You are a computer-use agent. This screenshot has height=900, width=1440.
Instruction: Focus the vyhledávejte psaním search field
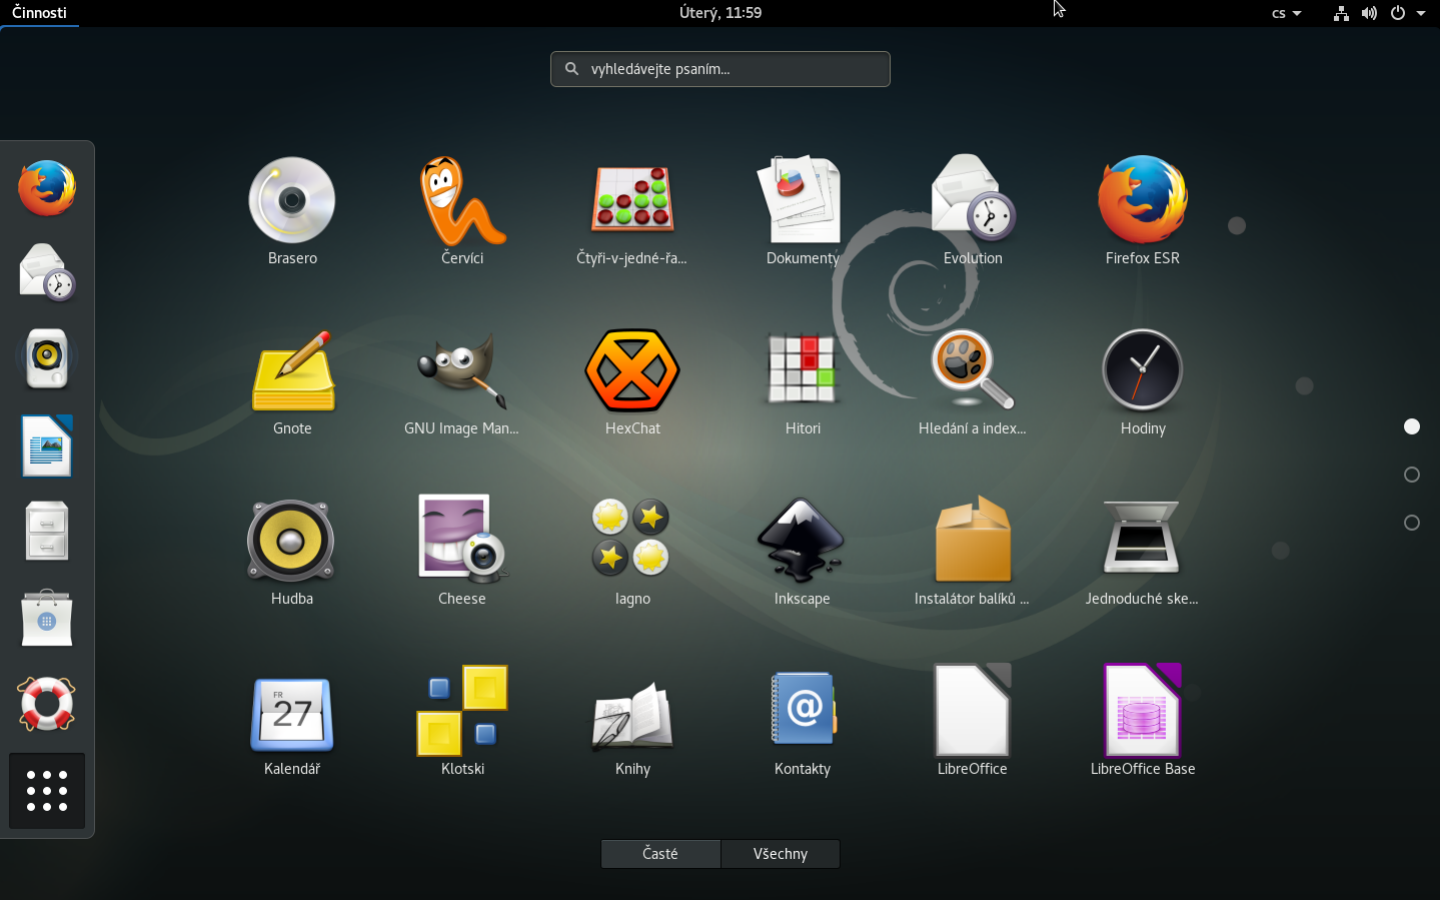[720, 69]
